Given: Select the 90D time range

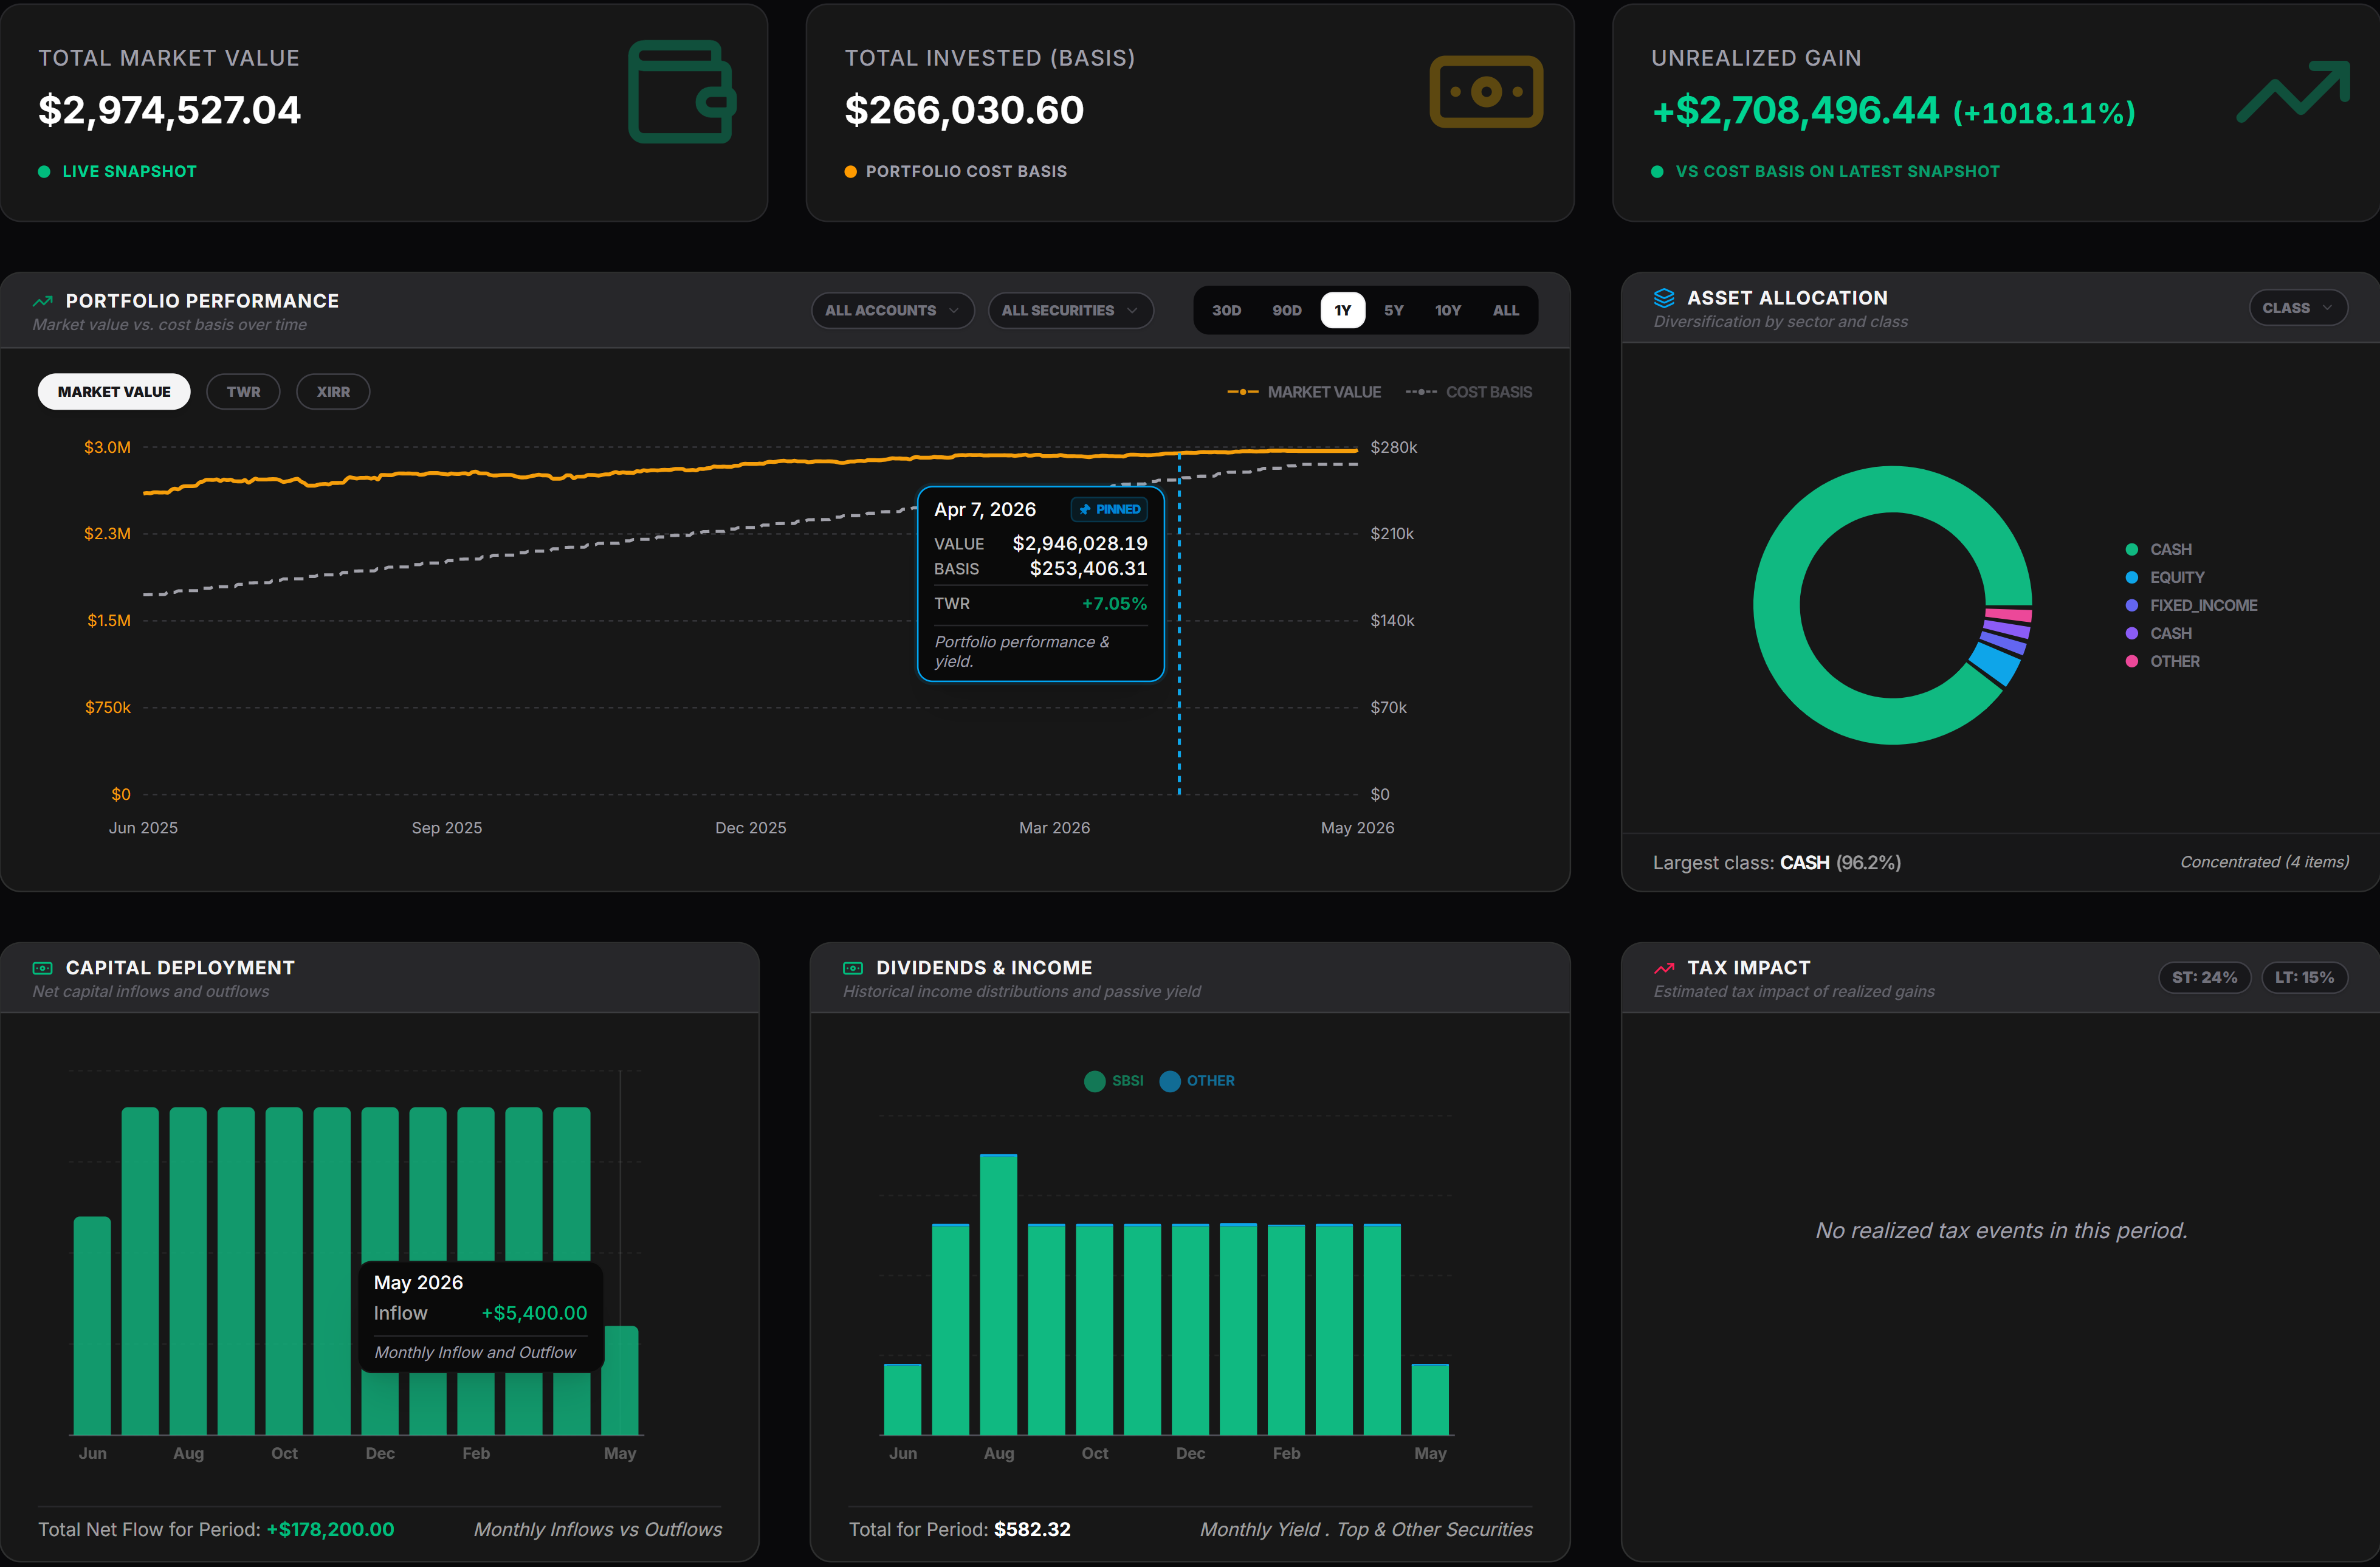Looking at the screenshot, I should [1287, 310].
